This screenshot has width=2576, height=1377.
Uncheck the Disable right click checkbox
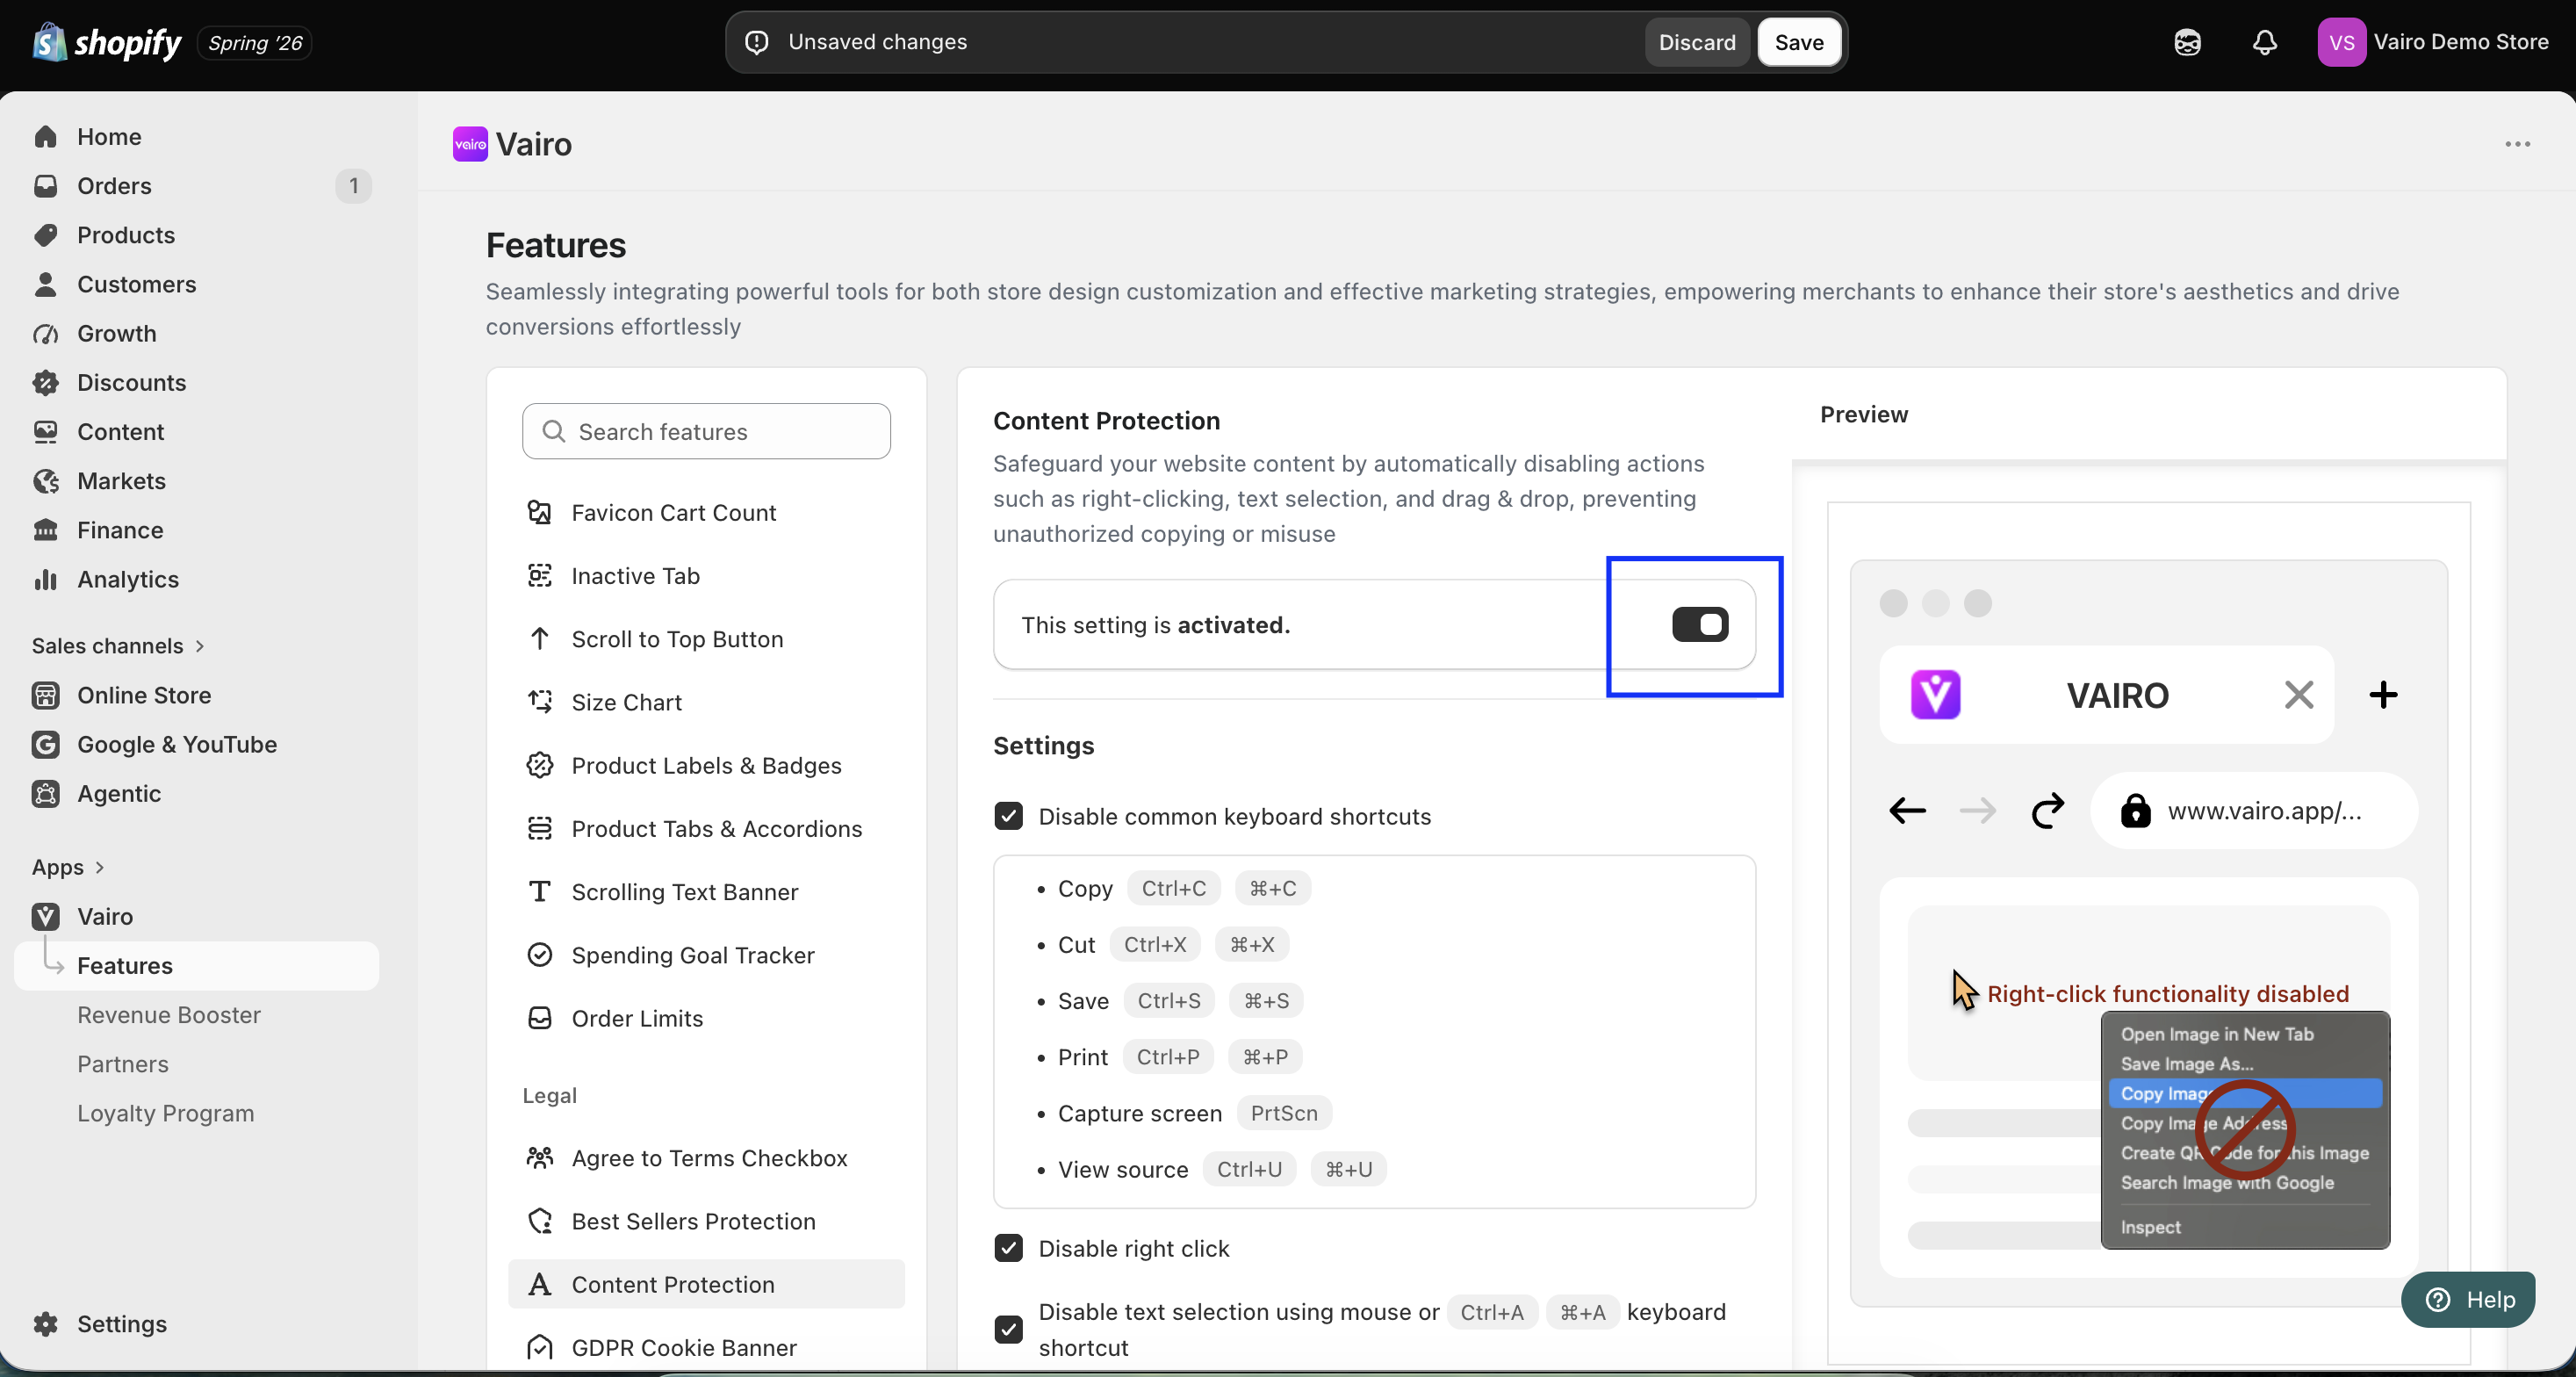(x=1008, y=1247)
